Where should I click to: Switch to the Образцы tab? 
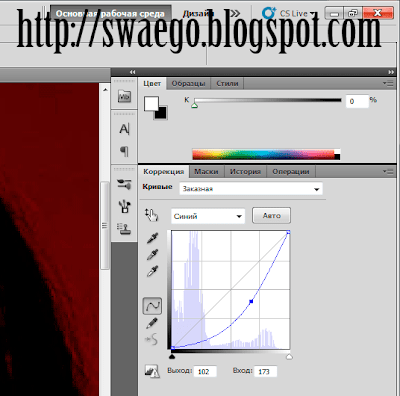[x=188, y=83]
